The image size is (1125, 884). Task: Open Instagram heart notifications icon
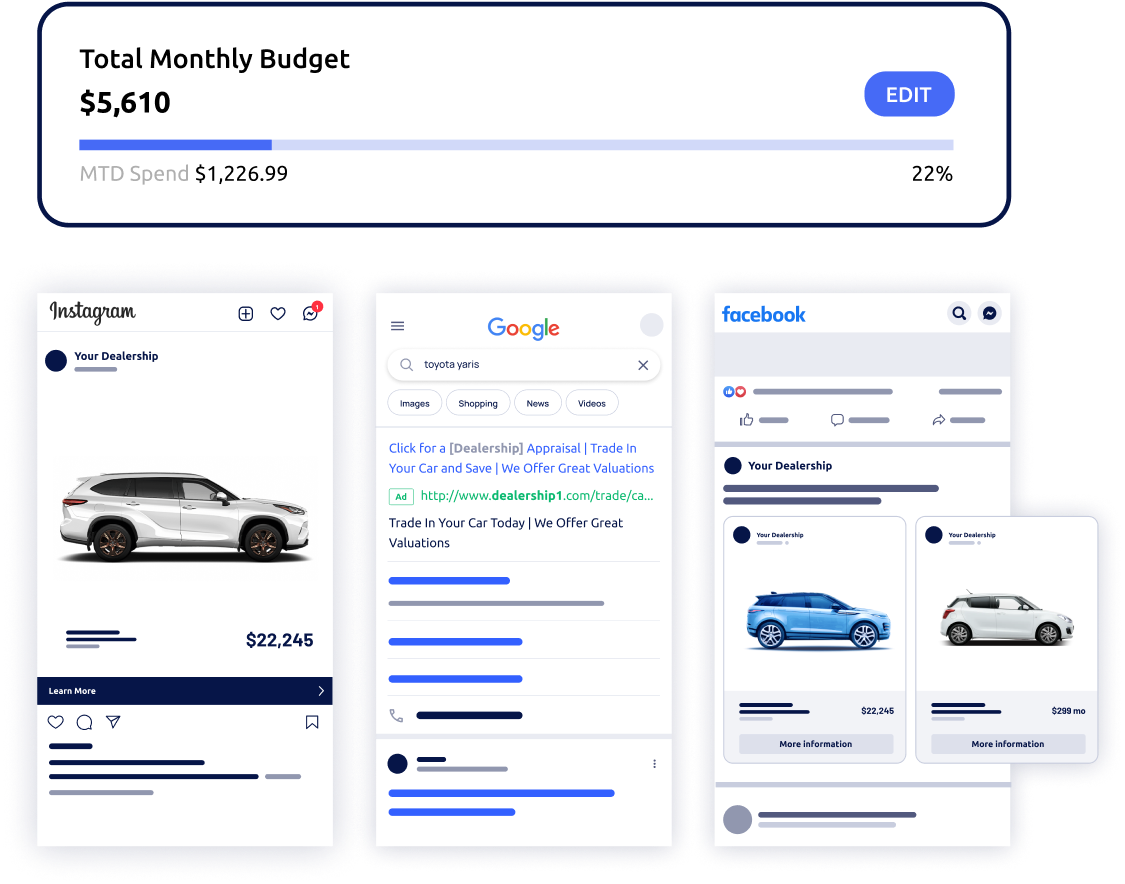click(x=278, y=314)
